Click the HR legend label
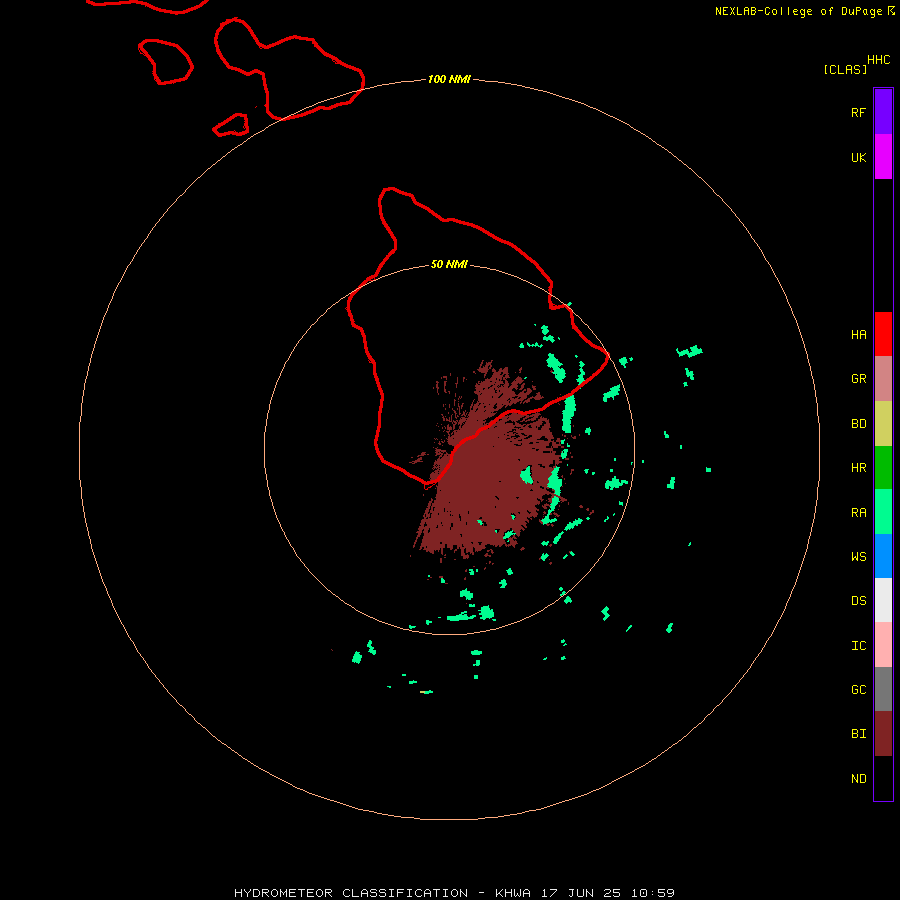 coord(858,468)
